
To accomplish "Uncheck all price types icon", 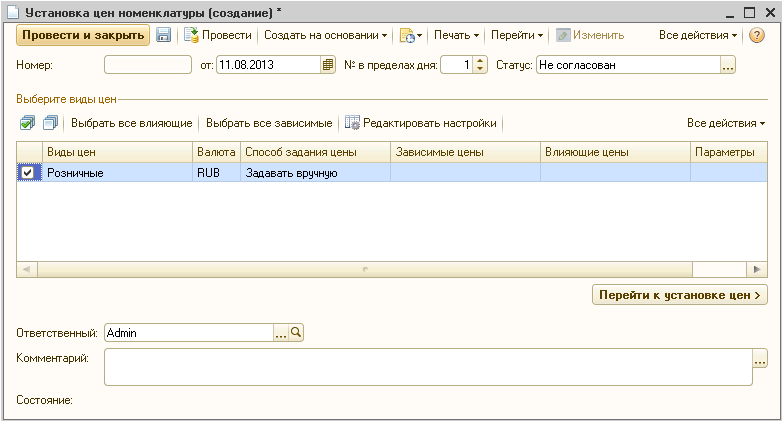I will [x=50, y=123].
